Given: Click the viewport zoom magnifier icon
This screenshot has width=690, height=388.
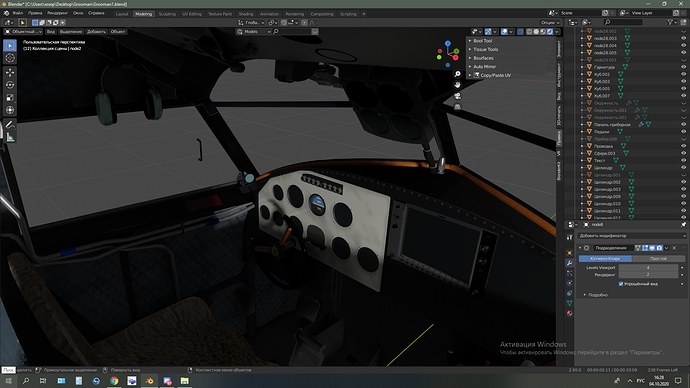Looking at the screenshot, I should [458, 74].
